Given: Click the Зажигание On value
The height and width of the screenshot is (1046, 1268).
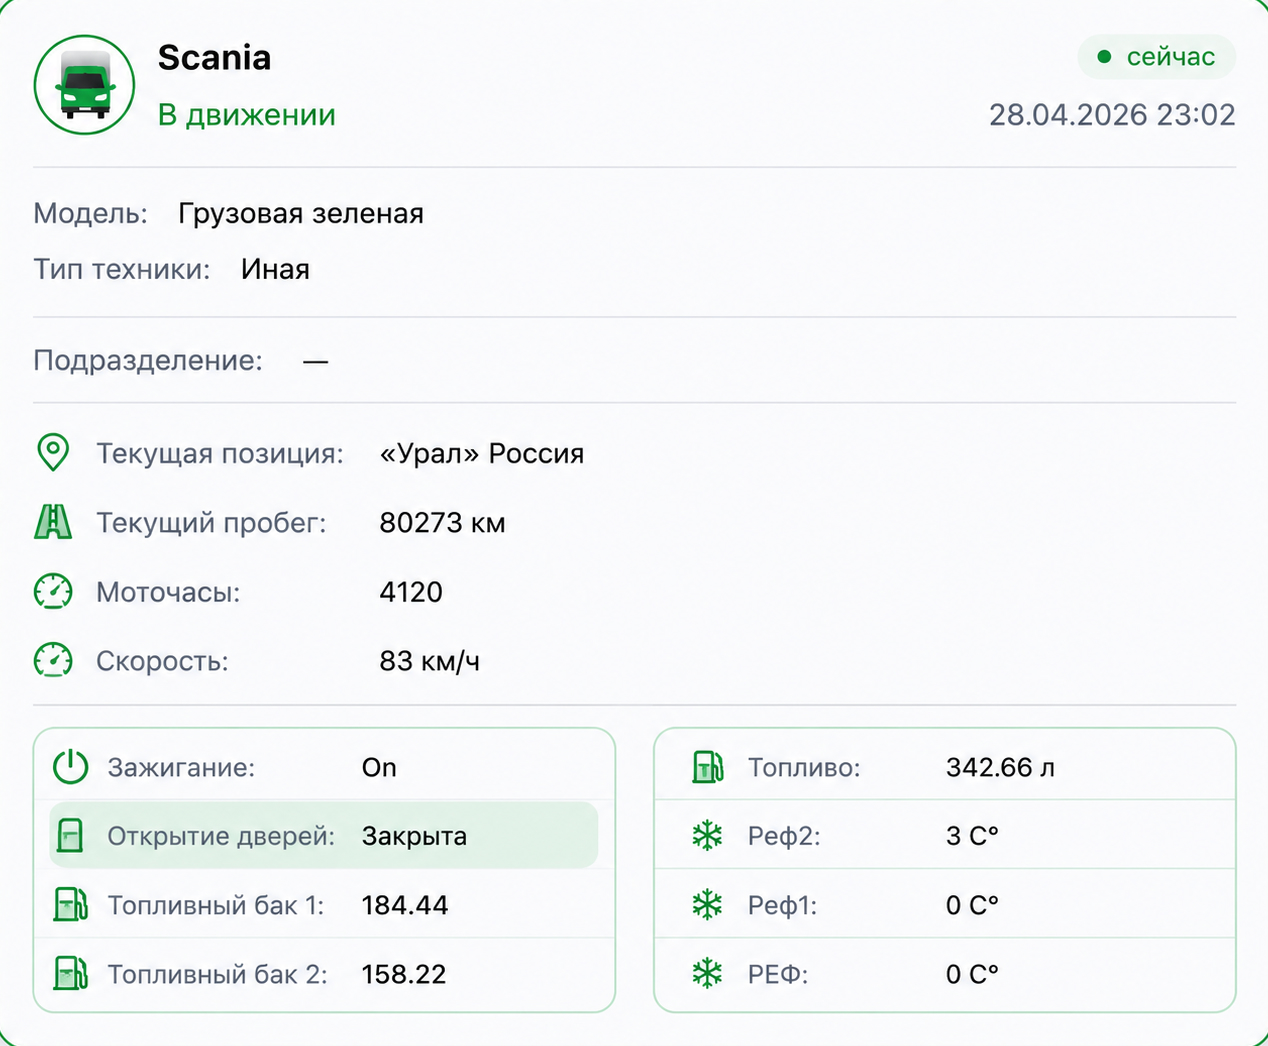Looking at the screenshot, I should click(x=379, y=767).
